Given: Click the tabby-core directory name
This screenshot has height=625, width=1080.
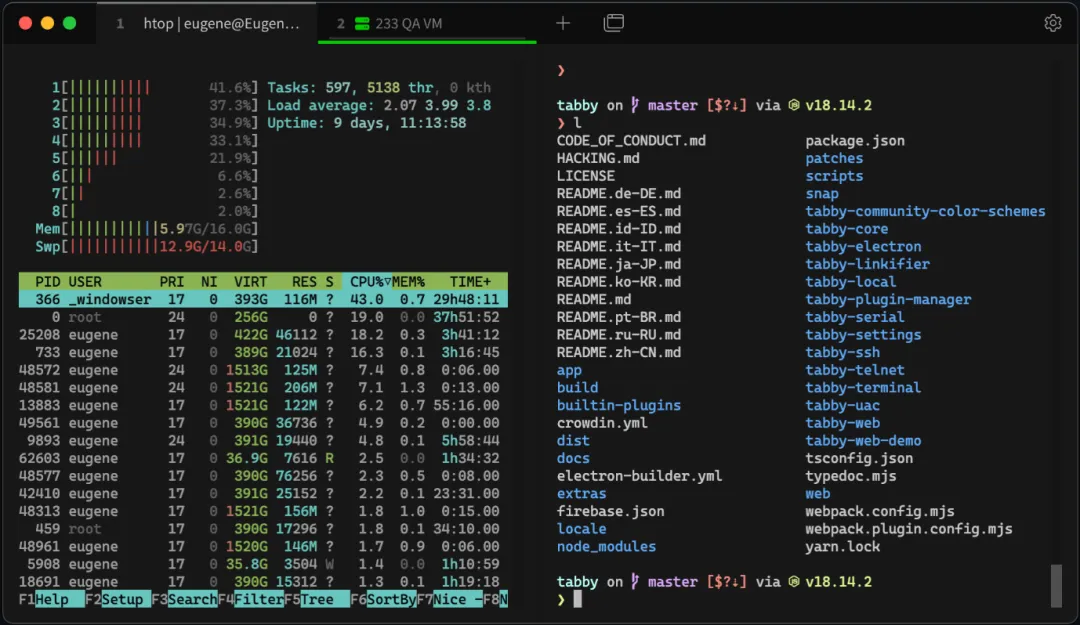Looking at the screenshot, I should tap(846, 229).
